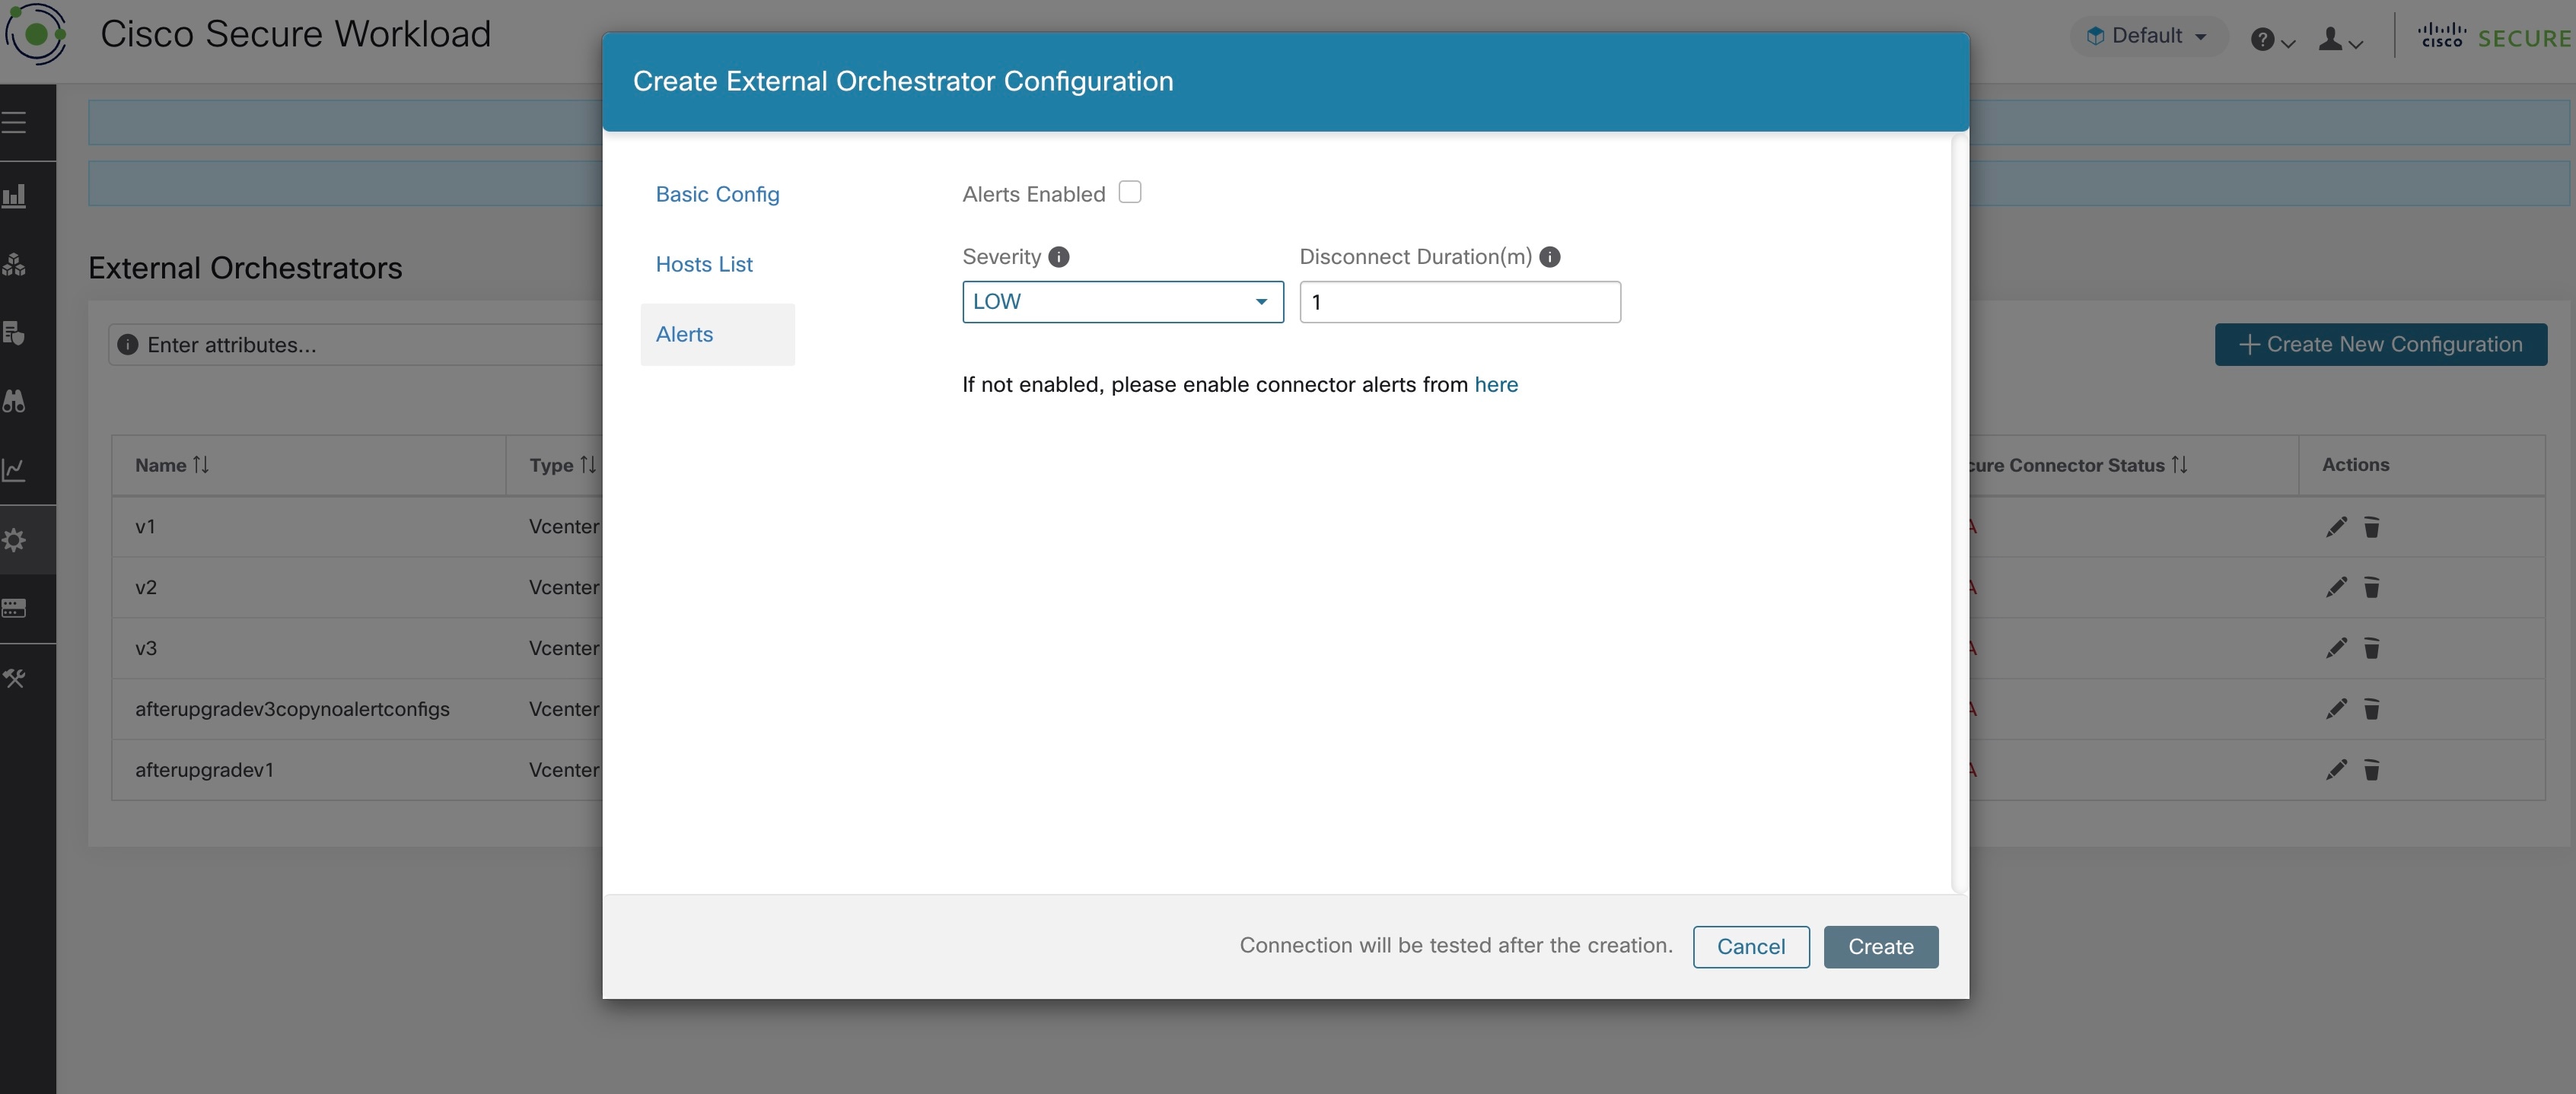Edit the v1 orchestrator with pencil icon
Viewport: 2576px width, 1094px height.
click(x=2336, y=527)
